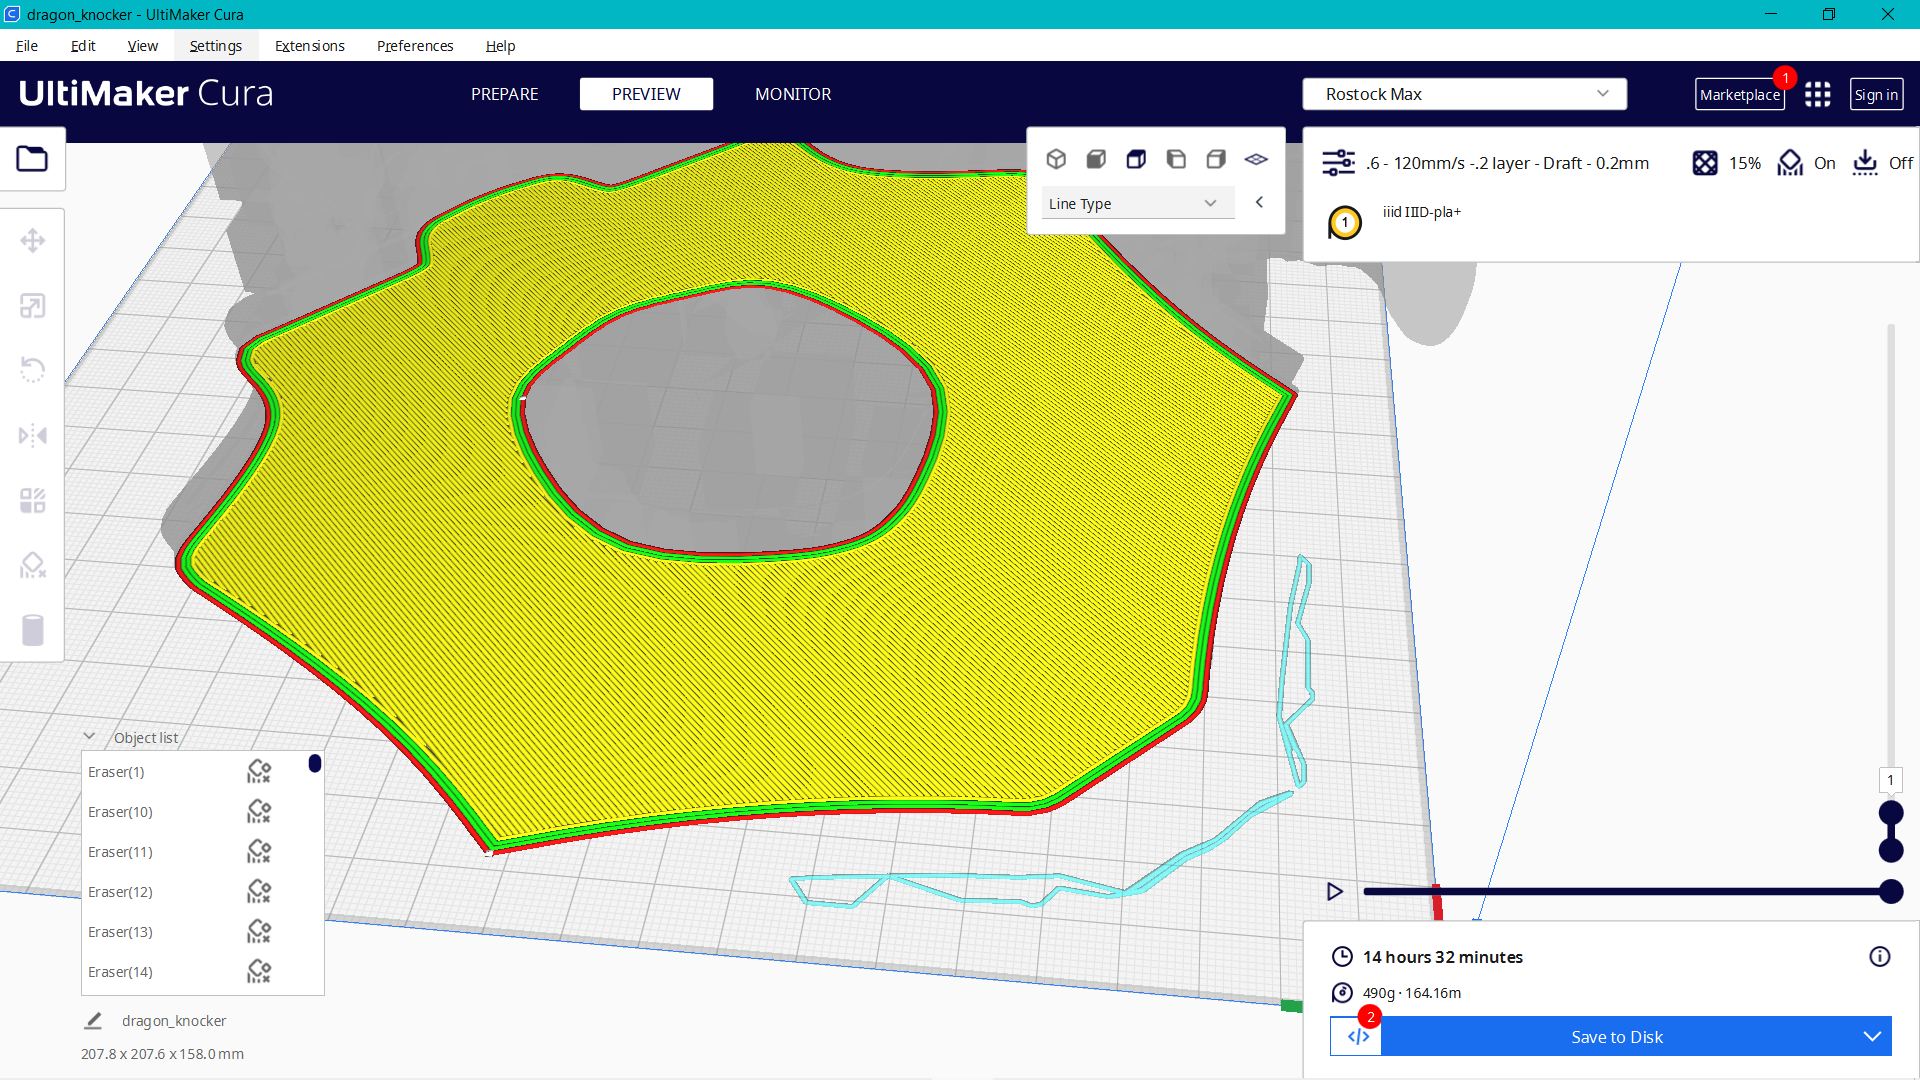Click the mesh type icon beside Eraser(12)
The height and width of the screenshot is (1080, 1920).
click(x=259, y=891)
